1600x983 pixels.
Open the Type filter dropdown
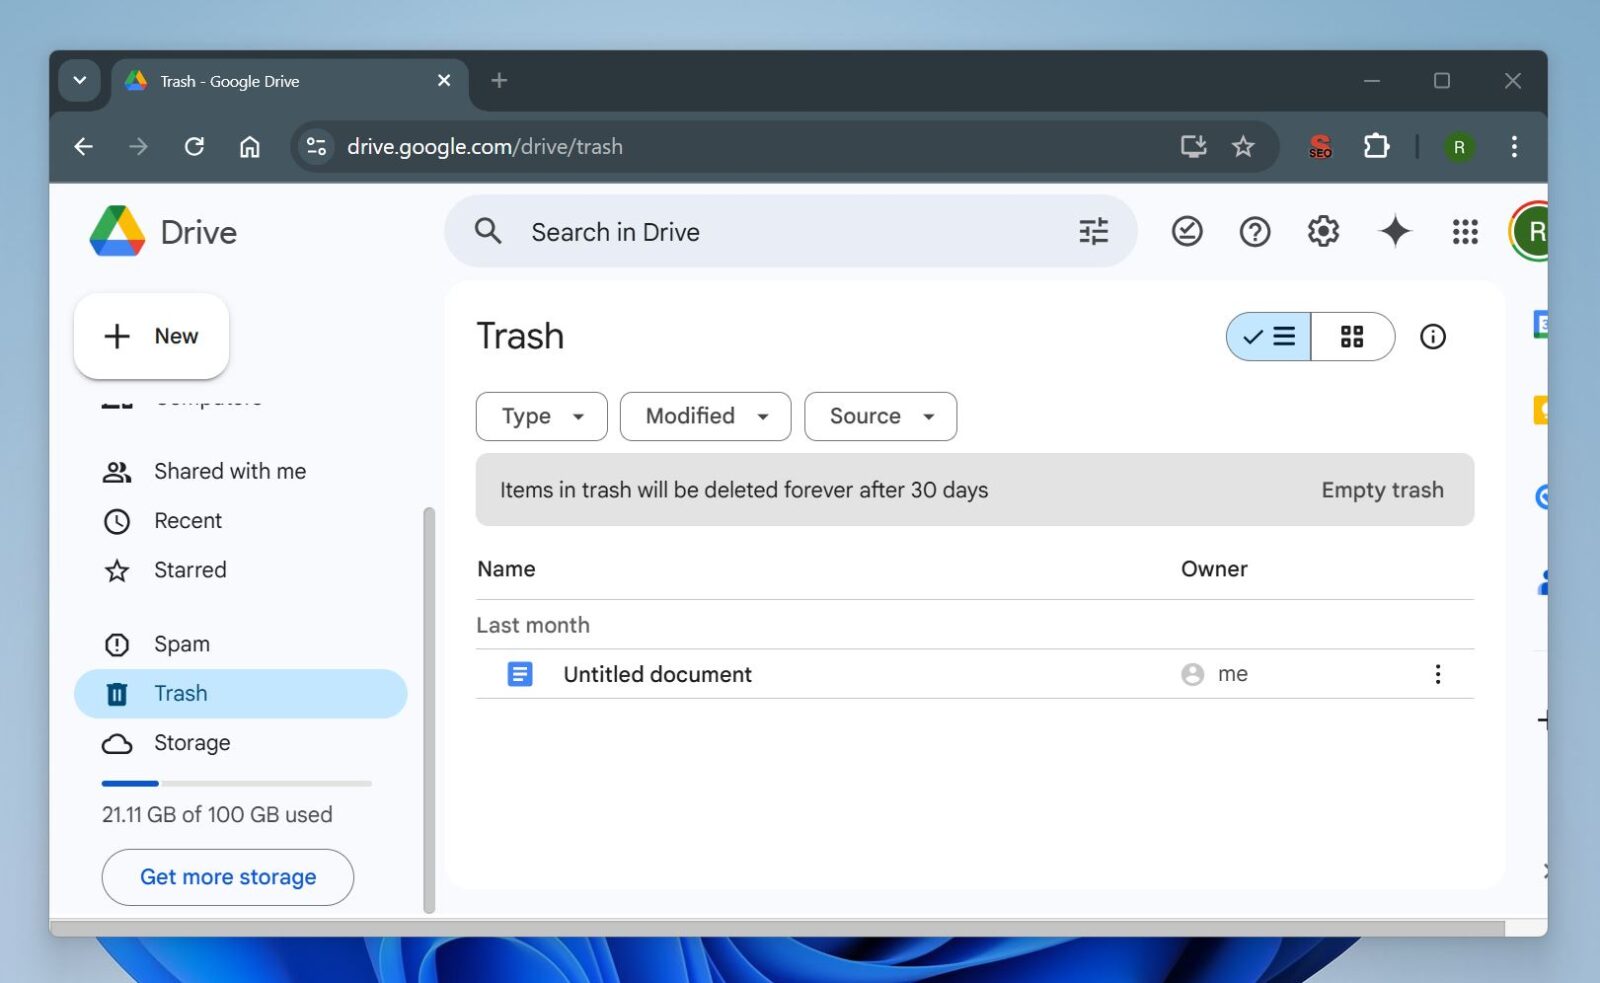point(541,416)
